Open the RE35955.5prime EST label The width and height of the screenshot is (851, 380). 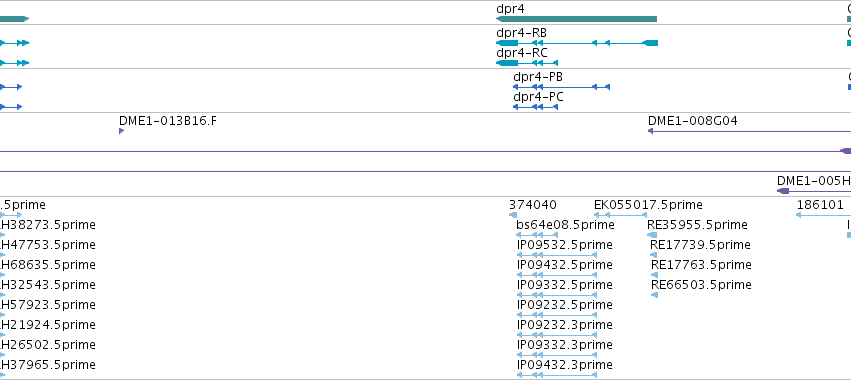click(697, 225)
